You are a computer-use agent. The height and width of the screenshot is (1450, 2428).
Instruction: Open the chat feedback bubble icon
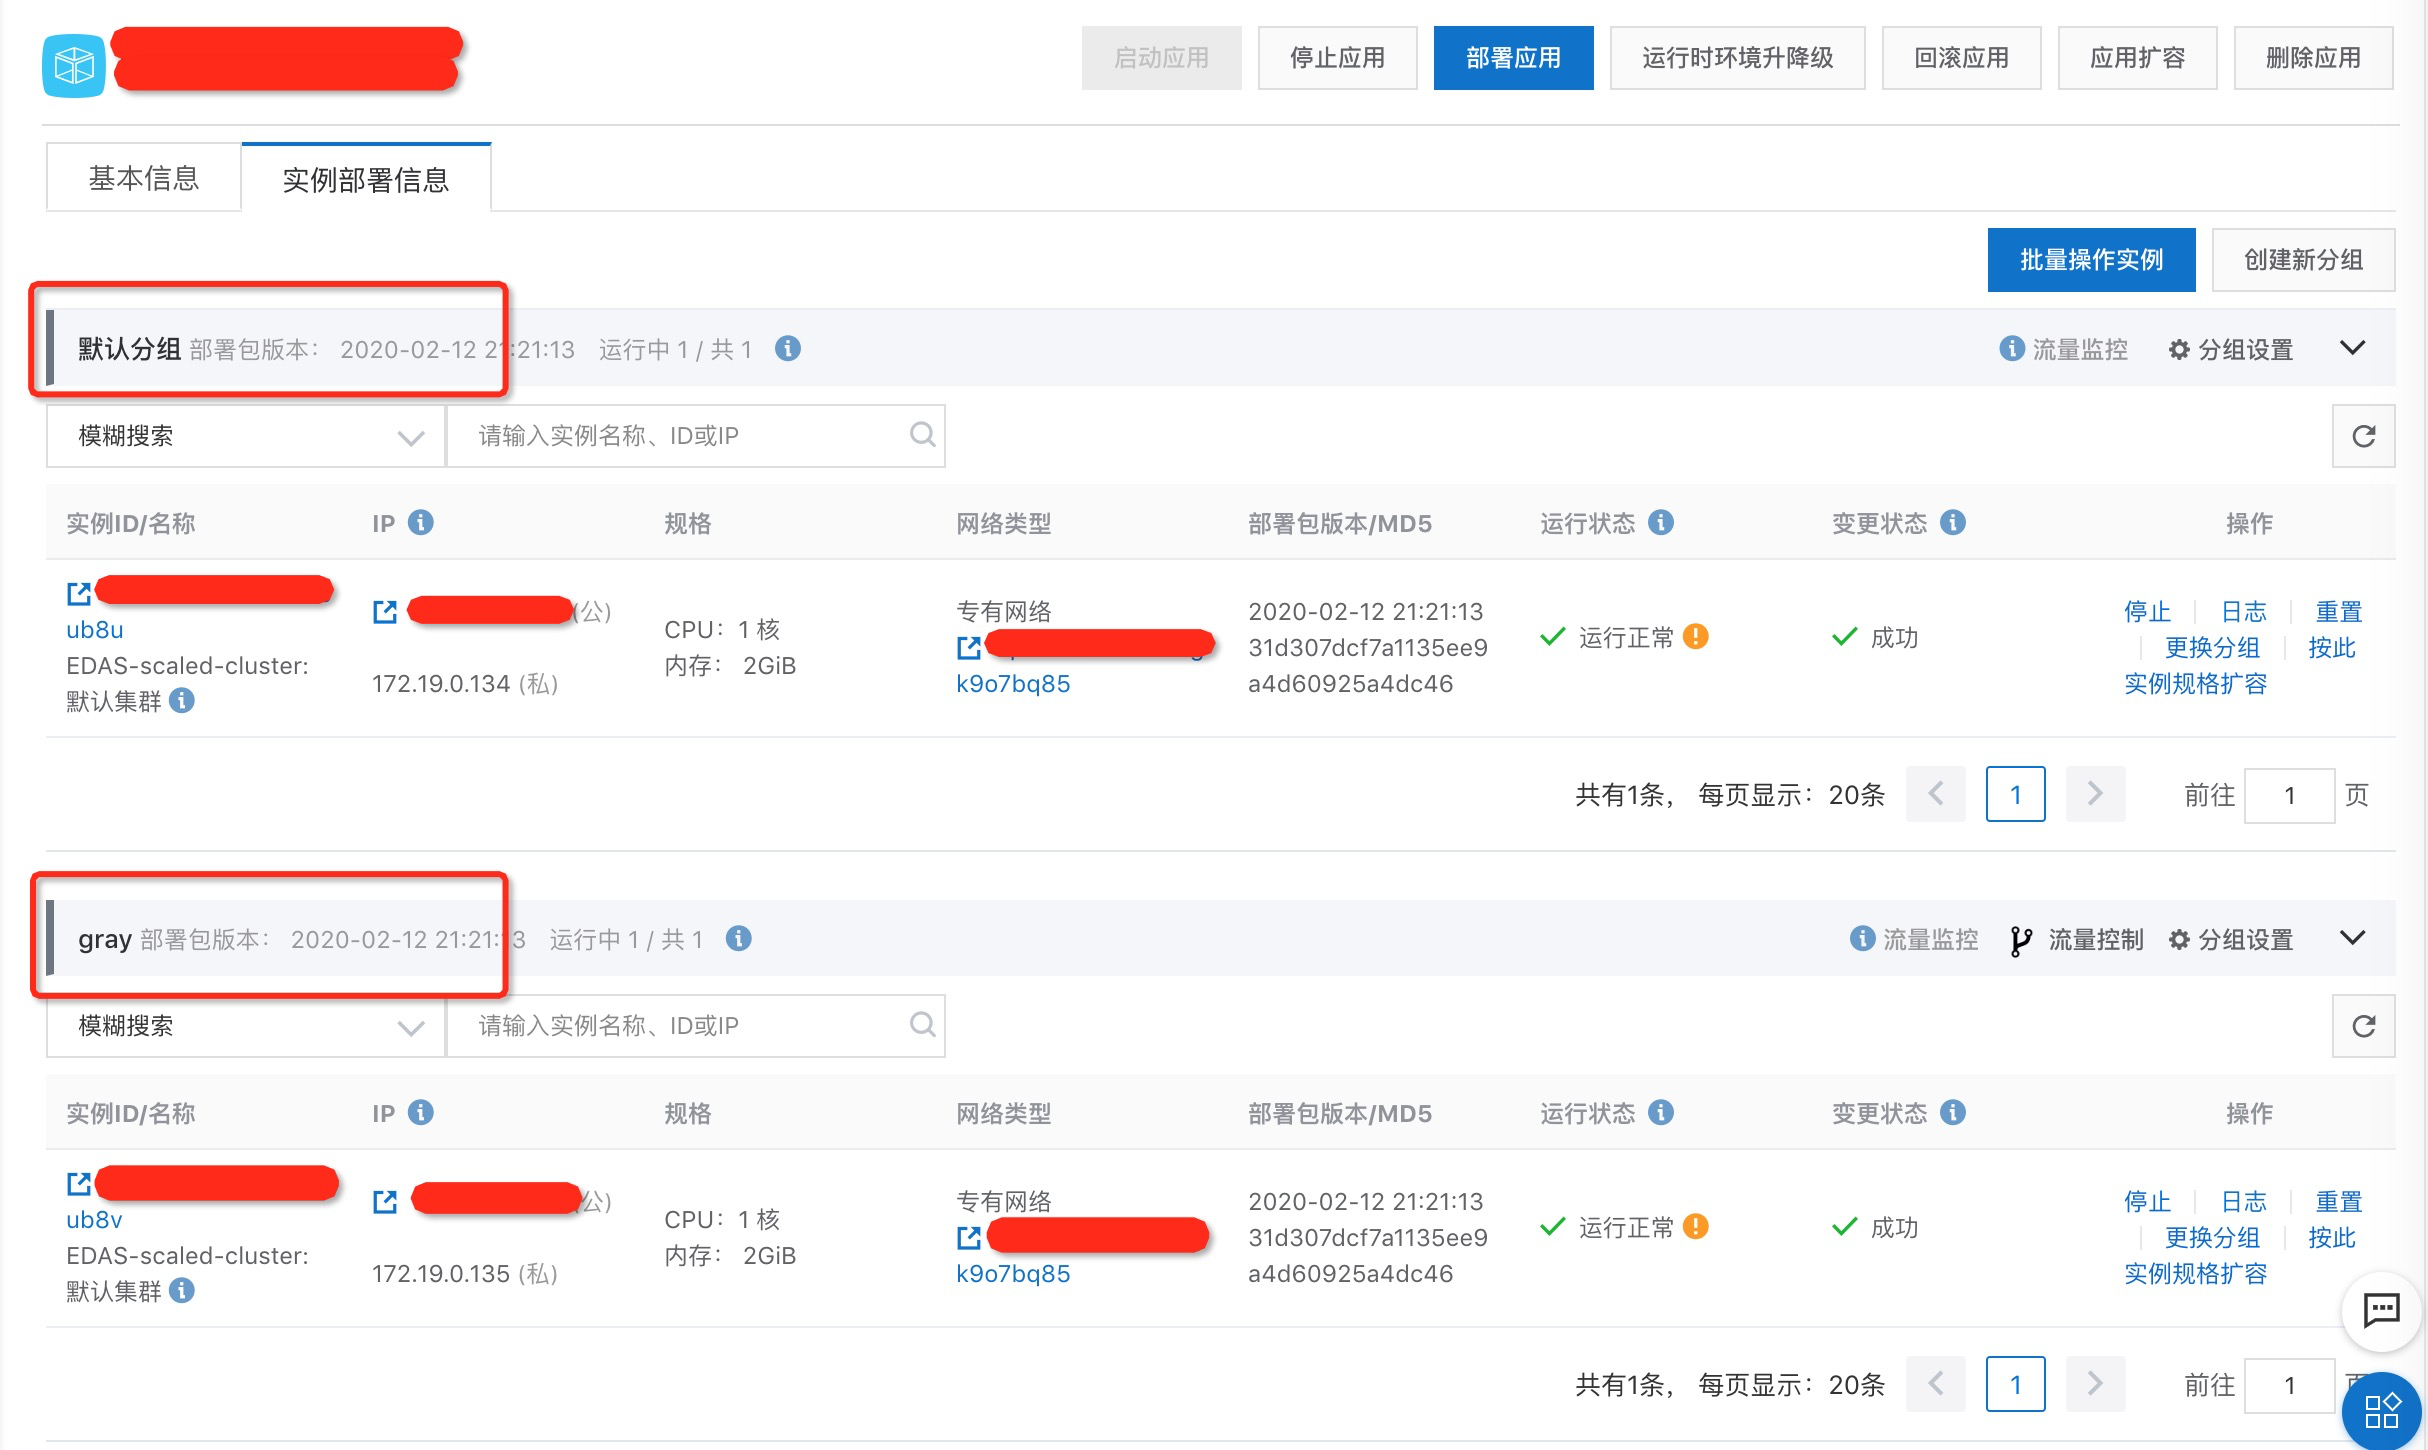[x=2381, y=1309]
